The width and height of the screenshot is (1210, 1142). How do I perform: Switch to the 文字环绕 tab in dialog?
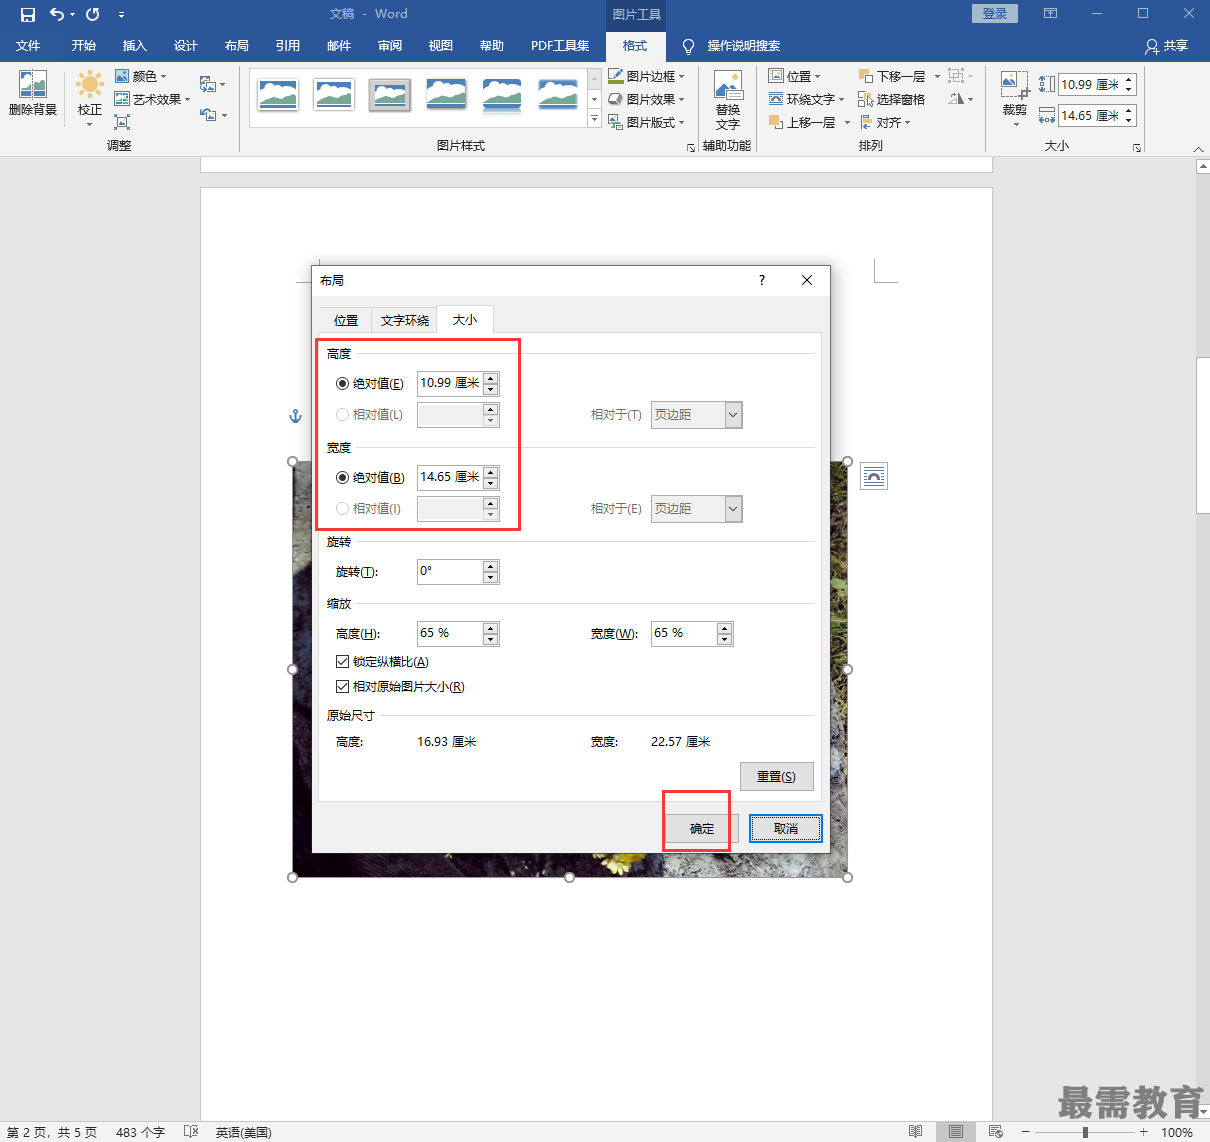click(405, 320)
